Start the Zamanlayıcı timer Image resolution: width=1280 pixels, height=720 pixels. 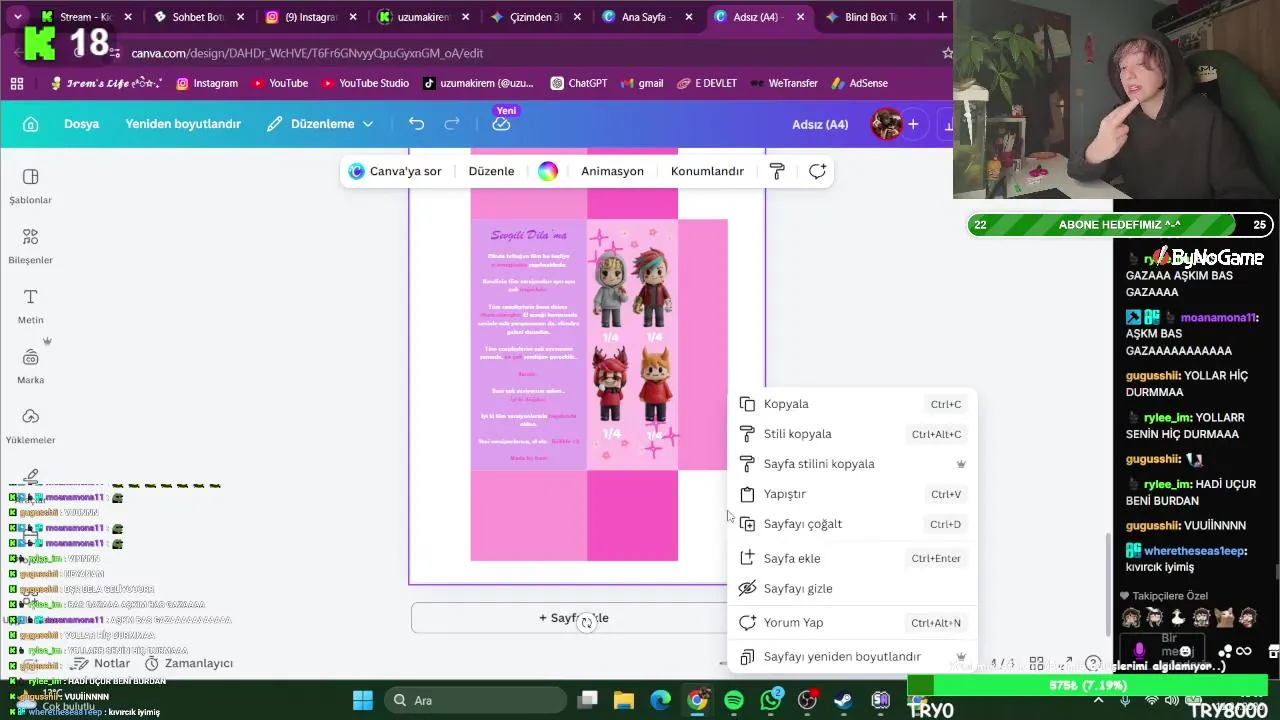[189, 663]
